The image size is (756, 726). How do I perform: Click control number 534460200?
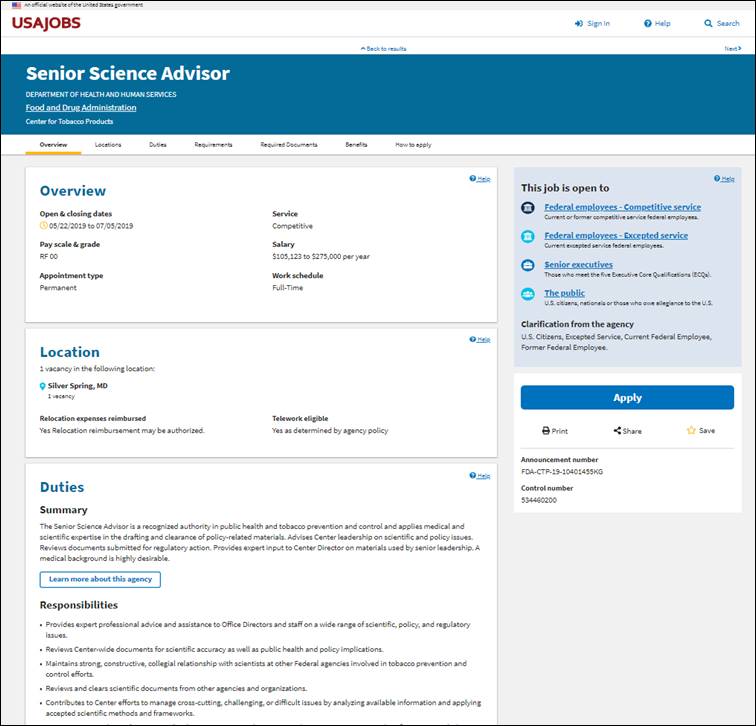(x=539, y=500)
